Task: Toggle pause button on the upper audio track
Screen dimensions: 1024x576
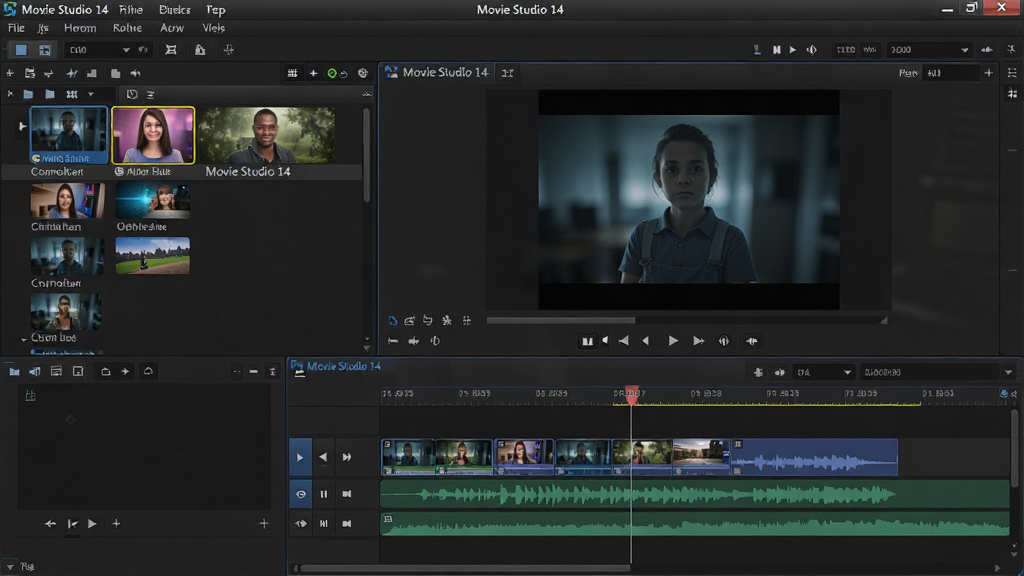Action: 323,494
